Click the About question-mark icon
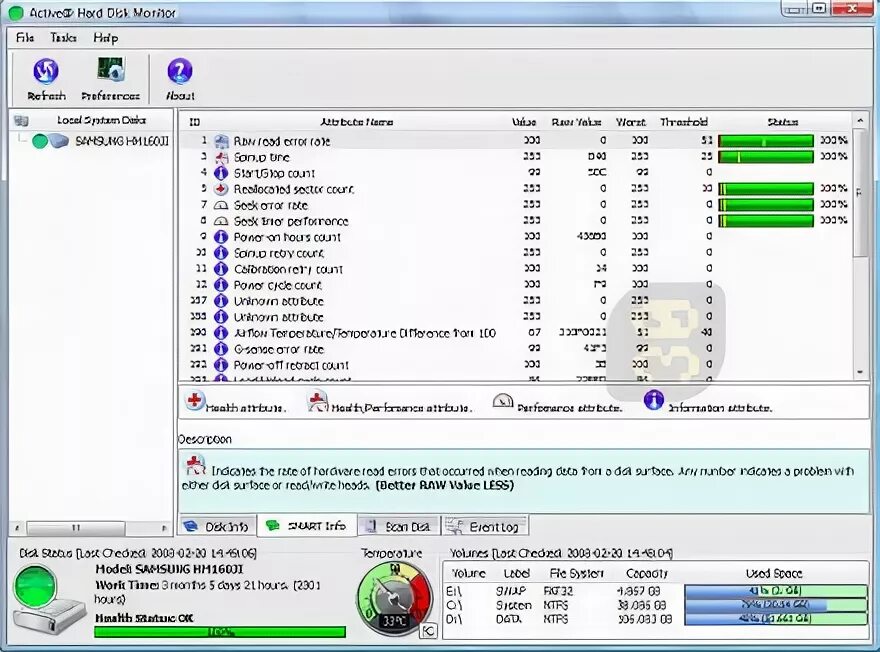 [180, 71]
